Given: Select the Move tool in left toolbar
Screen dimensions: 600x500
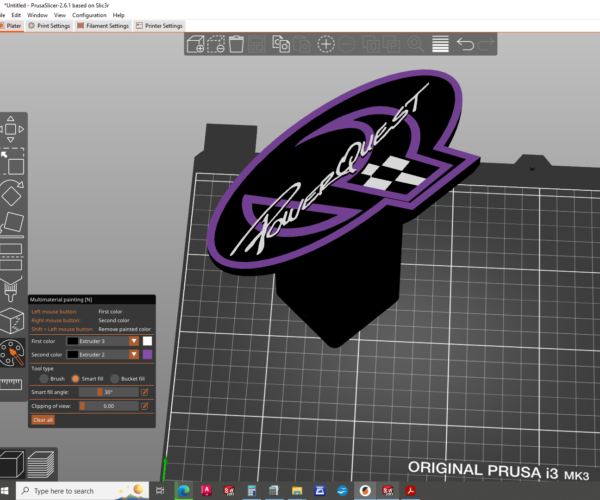Looking at the screenshot, I should (x=11, y=129).
